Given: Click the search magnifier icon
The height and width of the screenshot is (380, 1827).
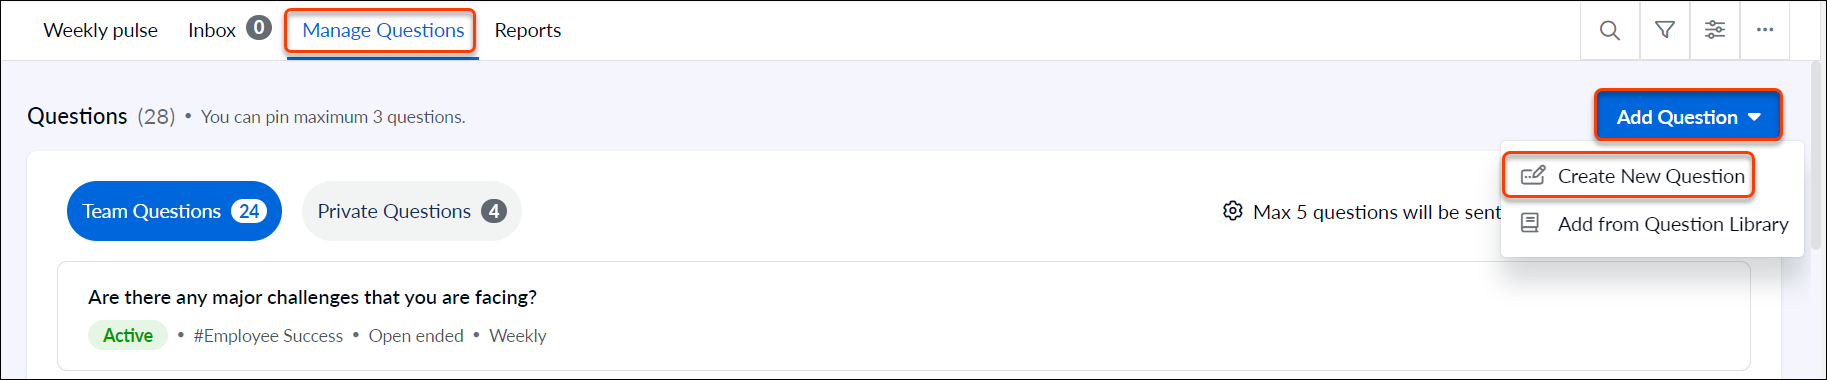Looking at the screenshot, I should point(1609,30).
